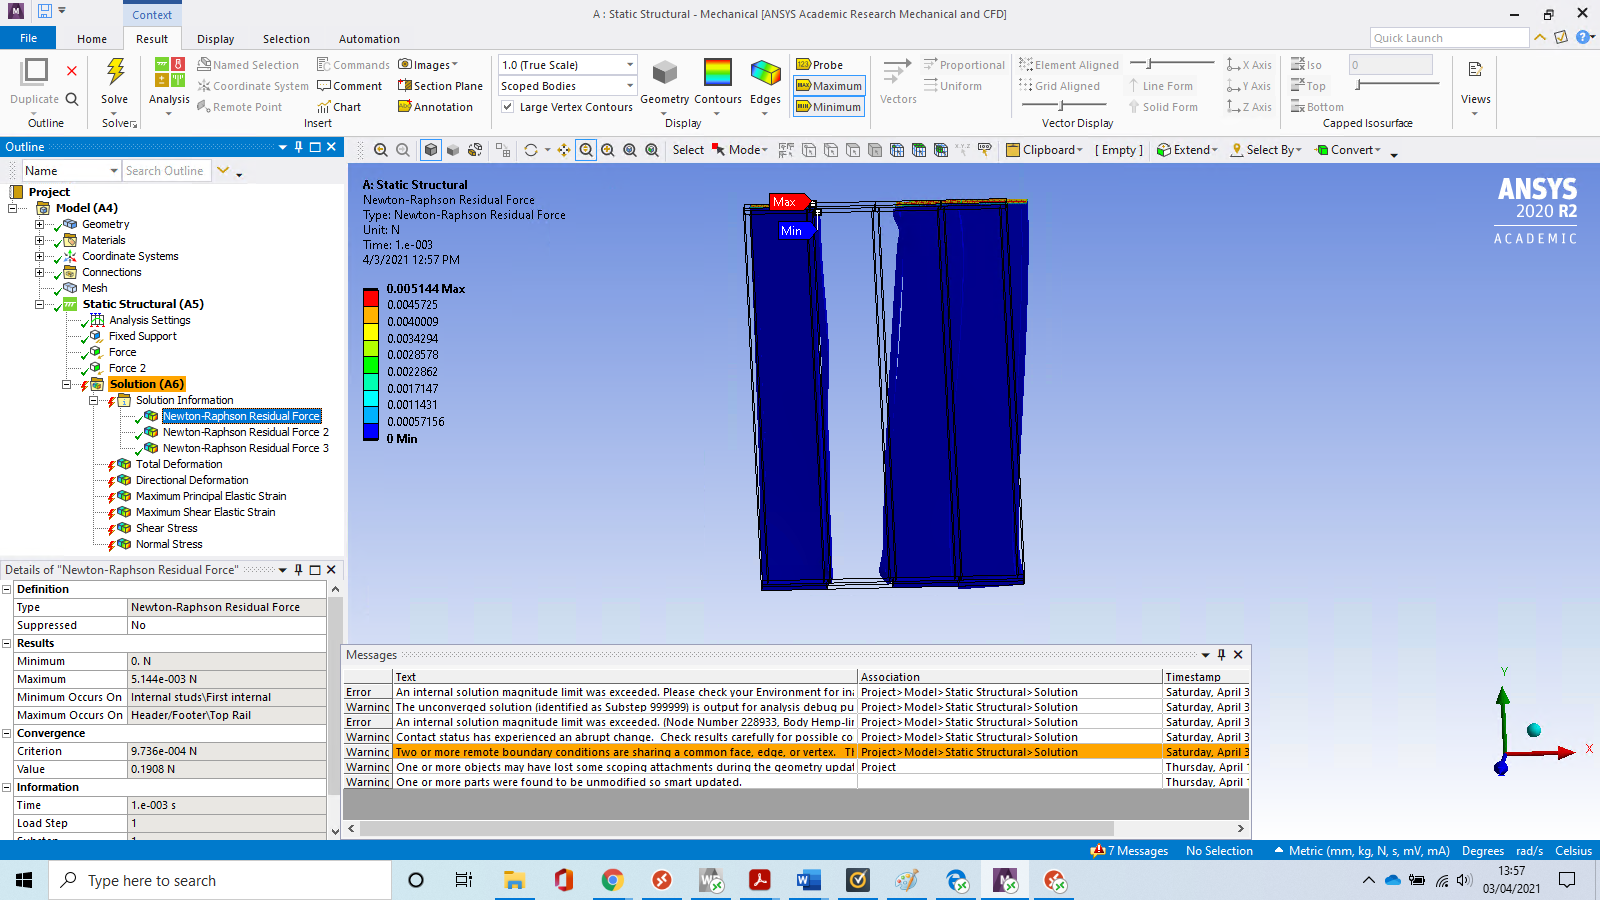1600x900 pixels.
Task: Toggle the Maximum label button
Action: pyautogui.click(x=828, y=86)
